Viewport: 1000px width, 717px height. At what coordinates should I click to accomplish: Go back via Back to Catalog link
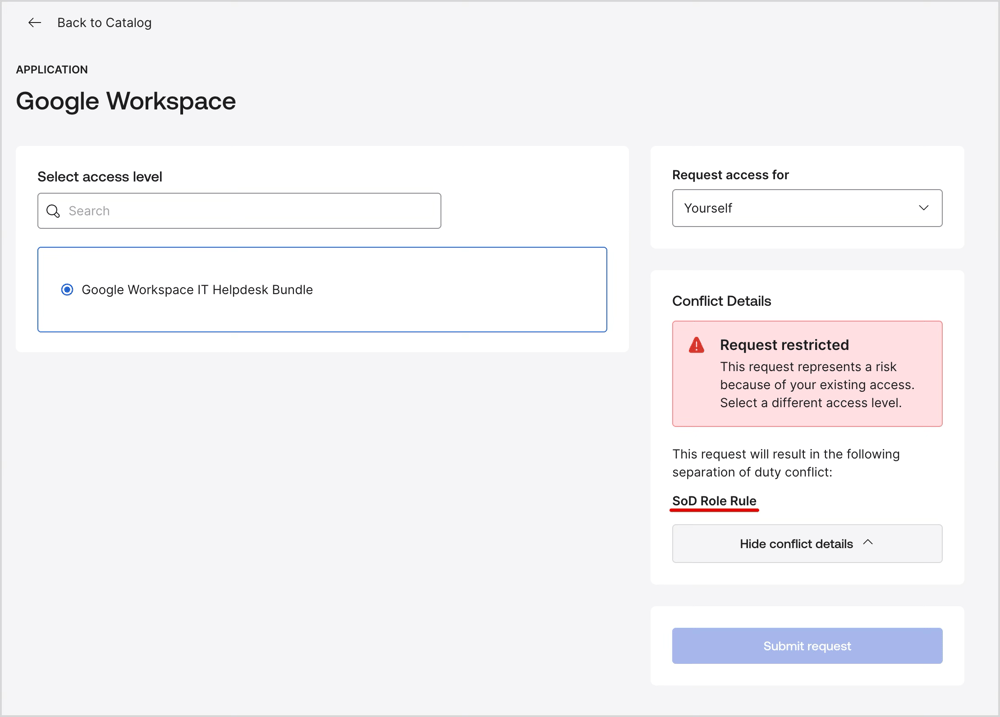point(104,23)
